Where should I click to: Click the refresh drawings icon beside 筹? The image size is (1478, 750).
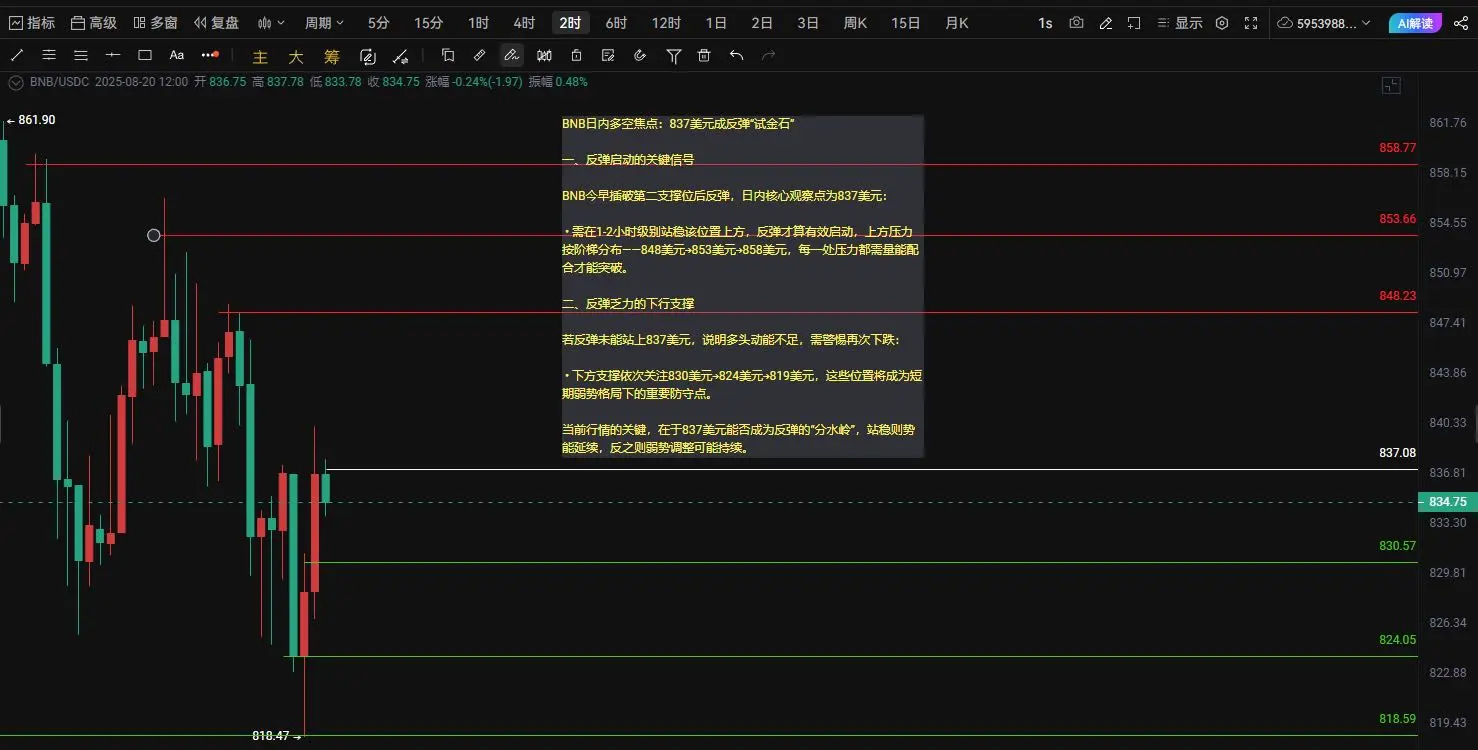click(368, 56)
